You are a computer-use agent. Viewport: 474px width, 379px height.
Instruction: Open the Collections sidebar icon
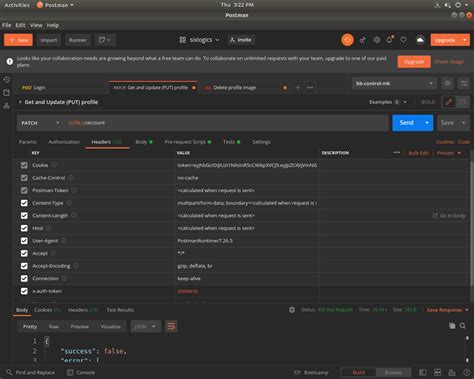coord(6,92)
